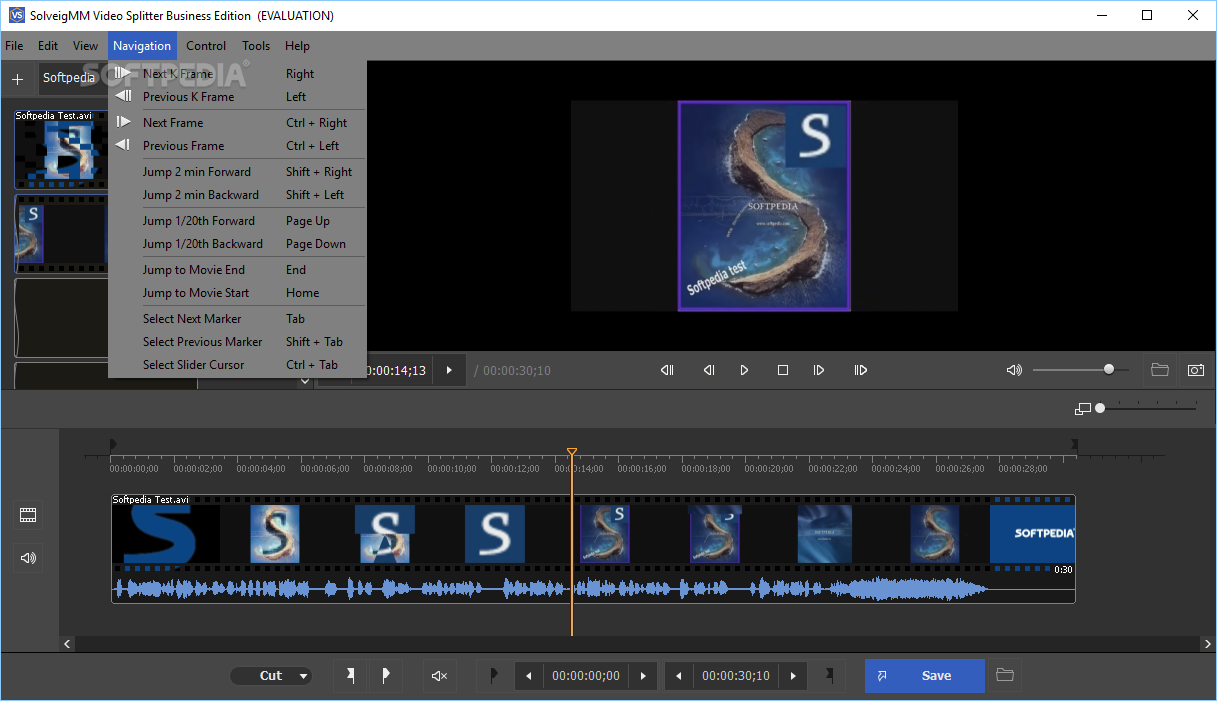This screenshot has height=701, width=1217.
Task: Choose Previous K Frame menu entry
Action: pyautogui.click(x=238, y=97)
